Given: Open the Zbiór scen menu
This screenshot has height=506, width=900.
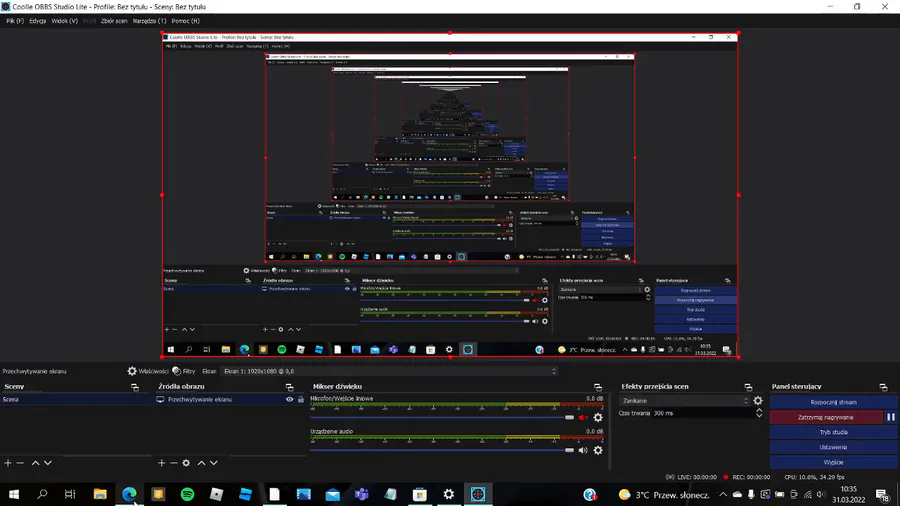Looking at the screenshot, I should click(114, 21).
